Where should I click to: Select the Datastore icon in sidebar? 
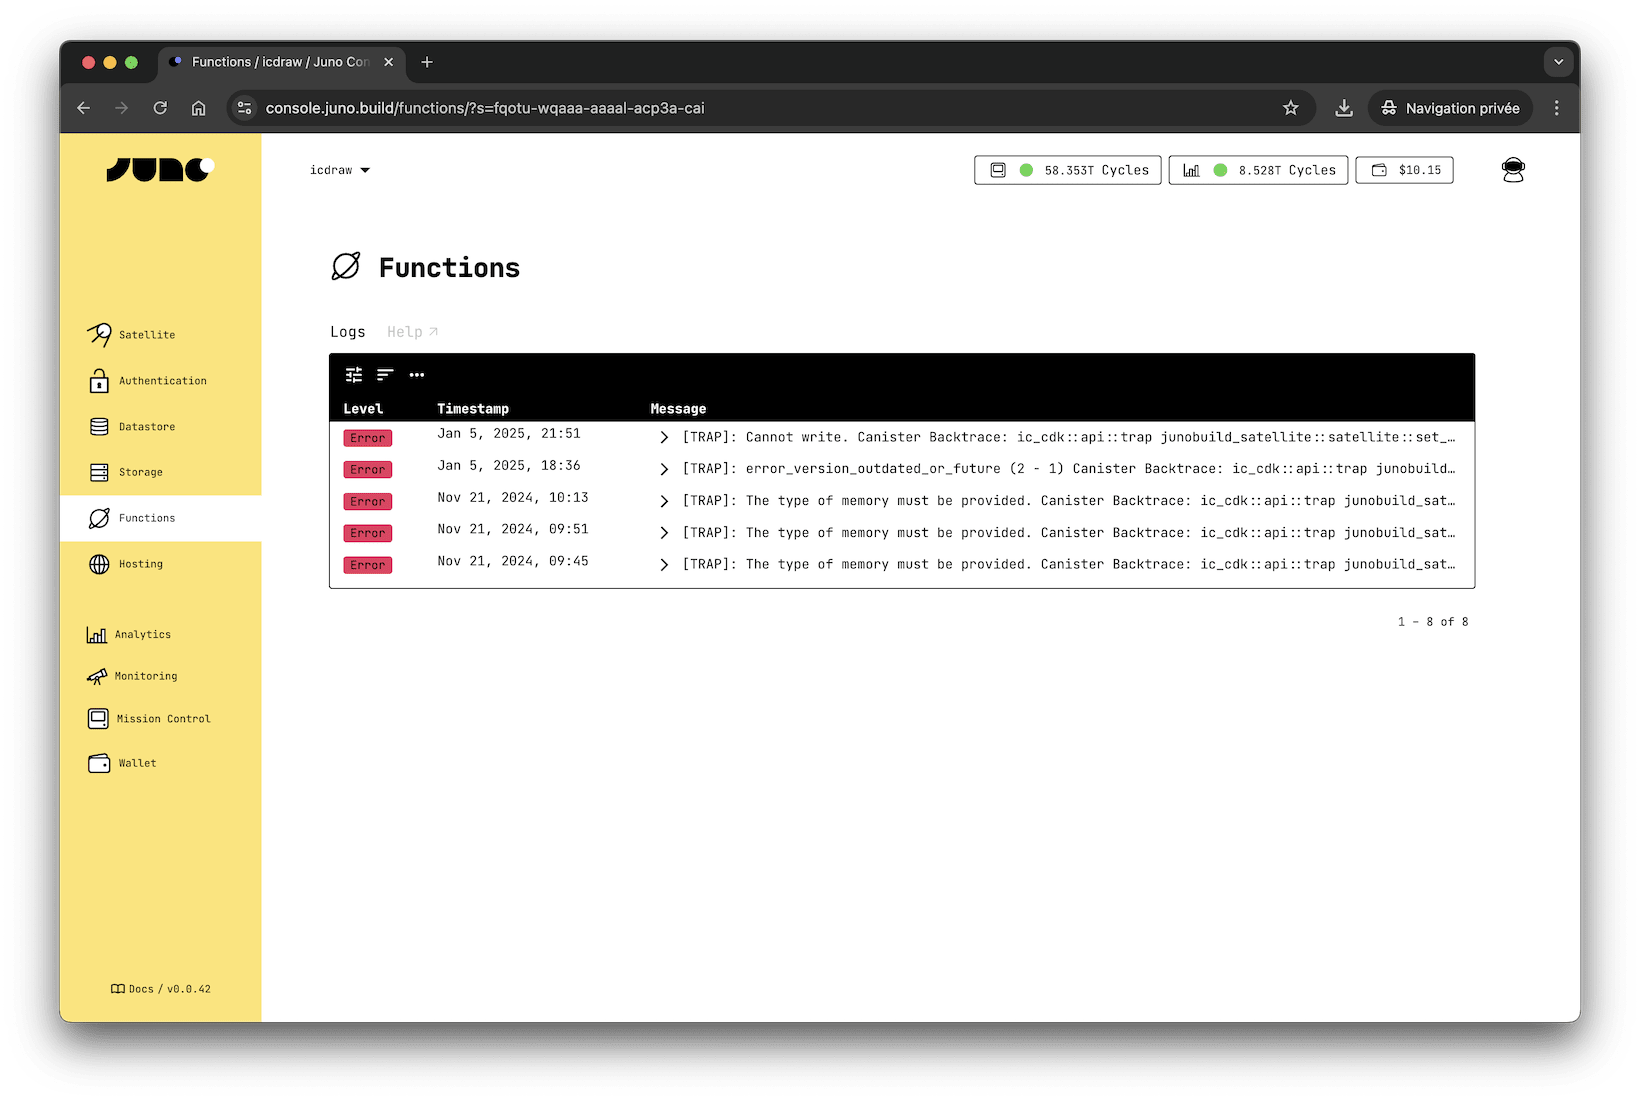pos(99,426)
